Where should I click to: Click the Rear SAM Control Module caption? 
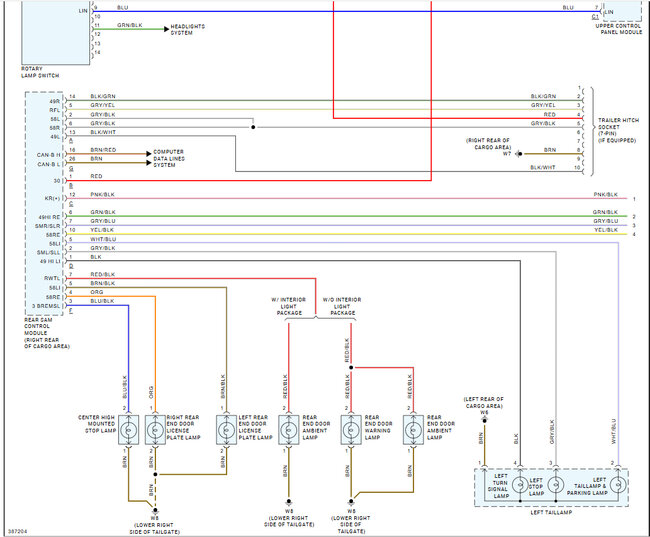(x=46, y=333)
